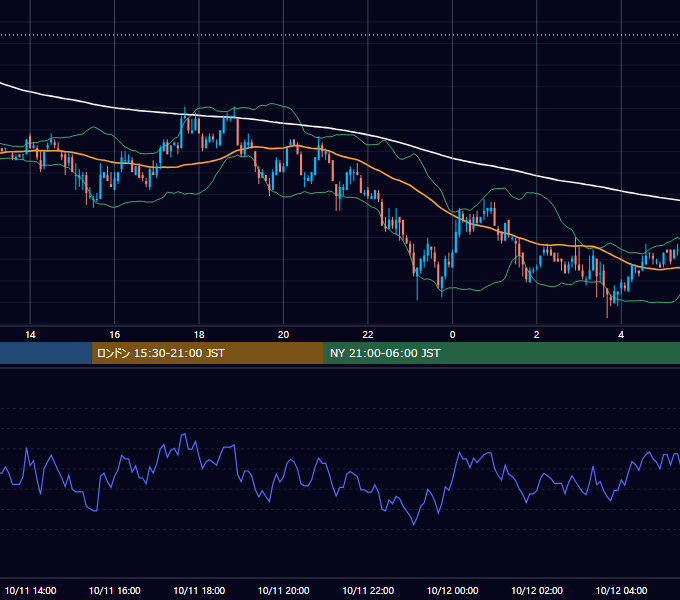Click the 18 hour label on price chart axis
Screen dimensions: 680x600
tap(199, 335)
